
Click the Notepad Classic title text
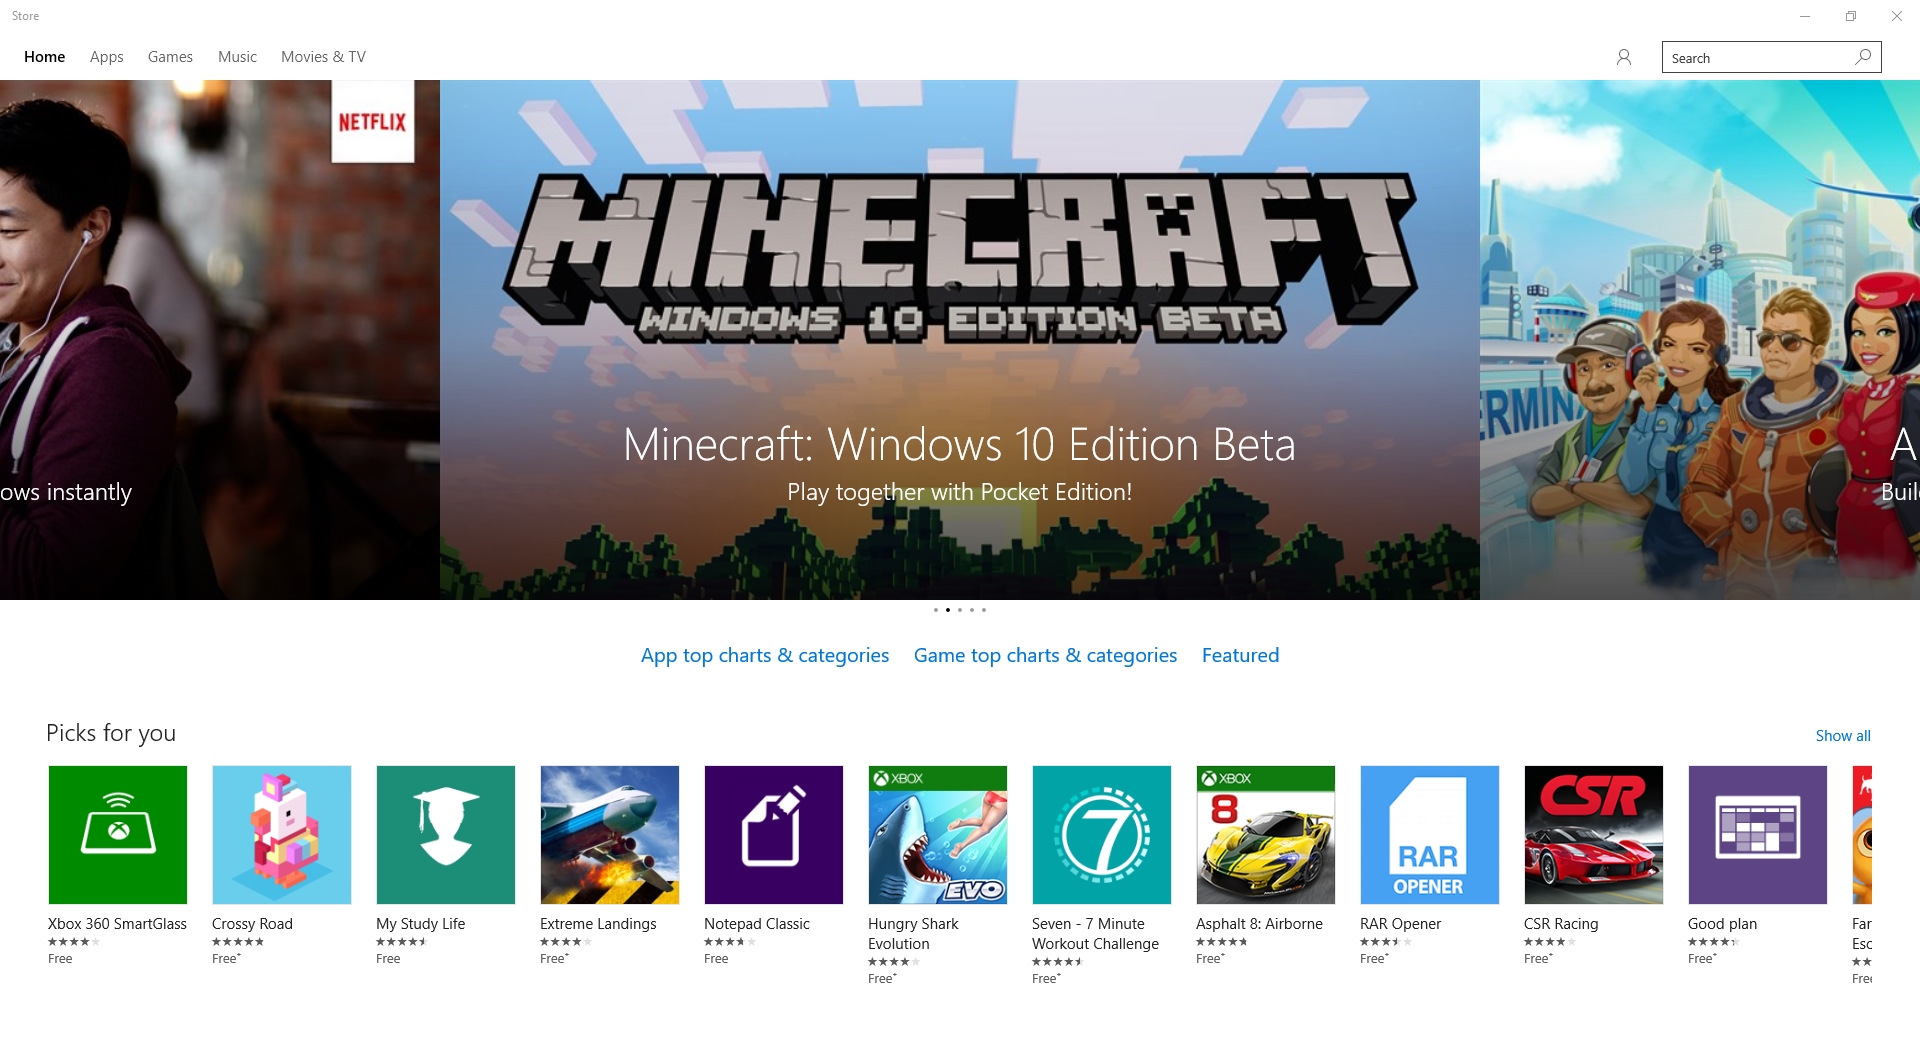[757, 924]
